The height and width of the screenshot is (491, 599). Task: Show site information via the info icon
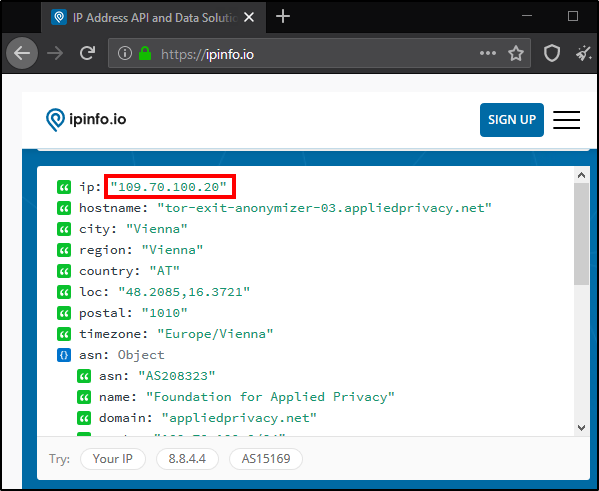[x=125, y=53]
